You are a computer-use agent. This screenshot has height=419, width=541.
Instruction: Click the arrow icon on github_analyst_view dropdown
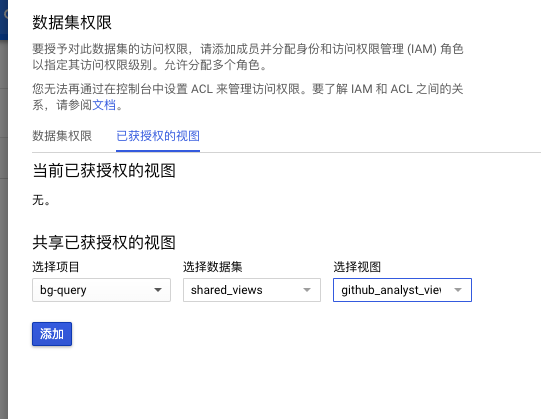[x=458, y=290]
